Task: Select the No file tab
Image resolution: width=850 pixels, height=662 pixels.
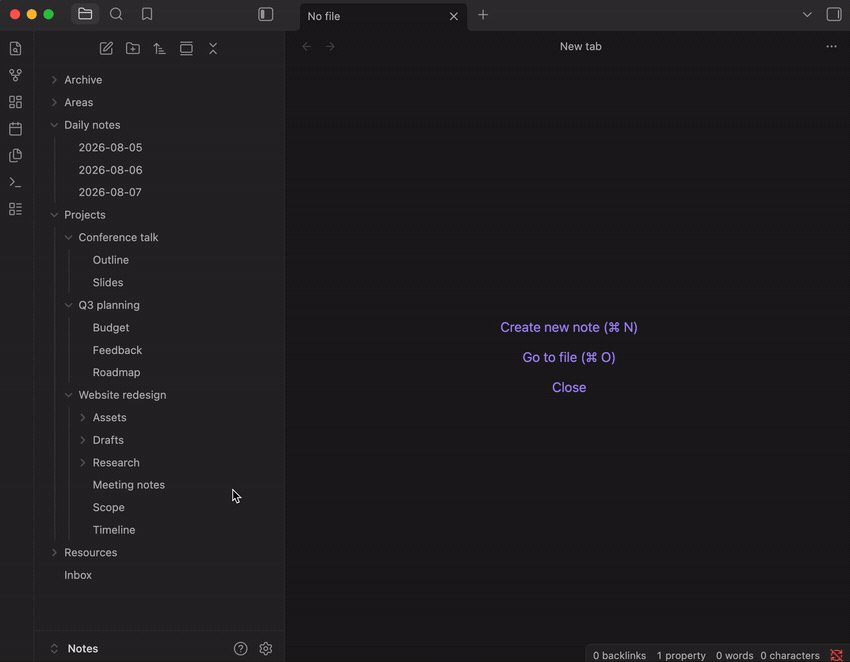Action: (x=383, y=16)
